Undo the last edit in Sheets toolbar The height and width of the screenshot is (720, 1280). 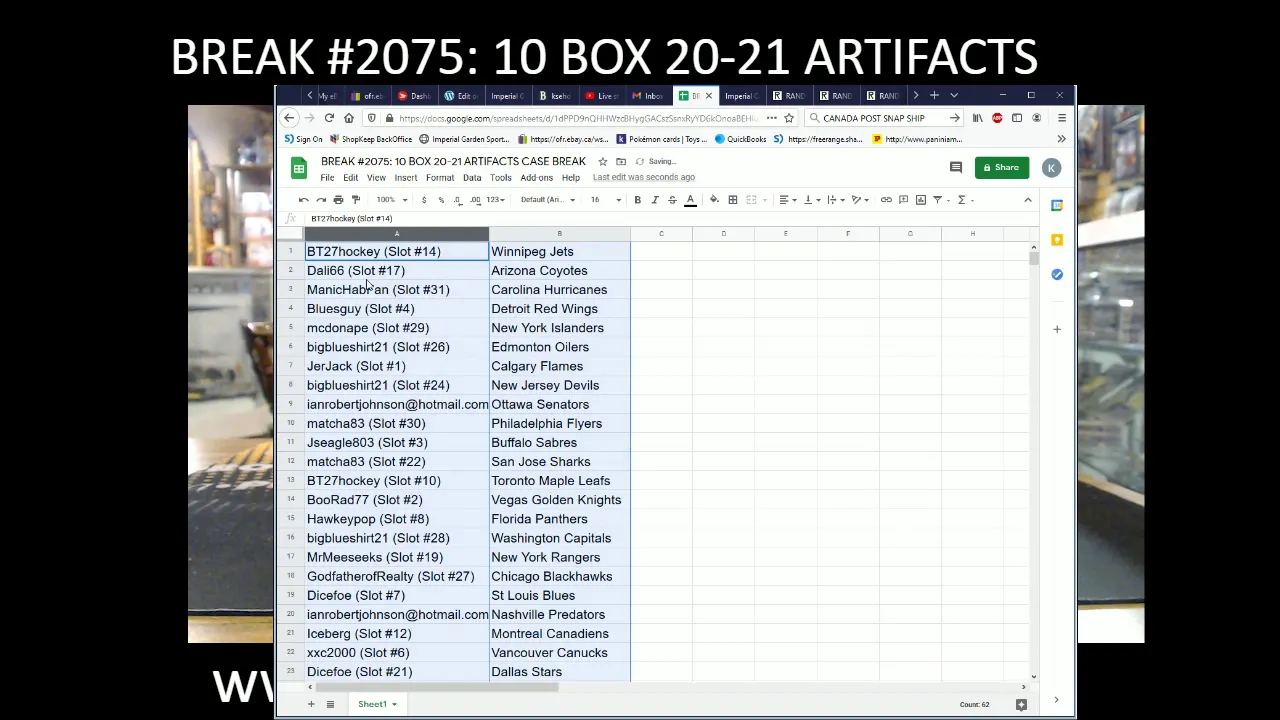tap(304, 200)
